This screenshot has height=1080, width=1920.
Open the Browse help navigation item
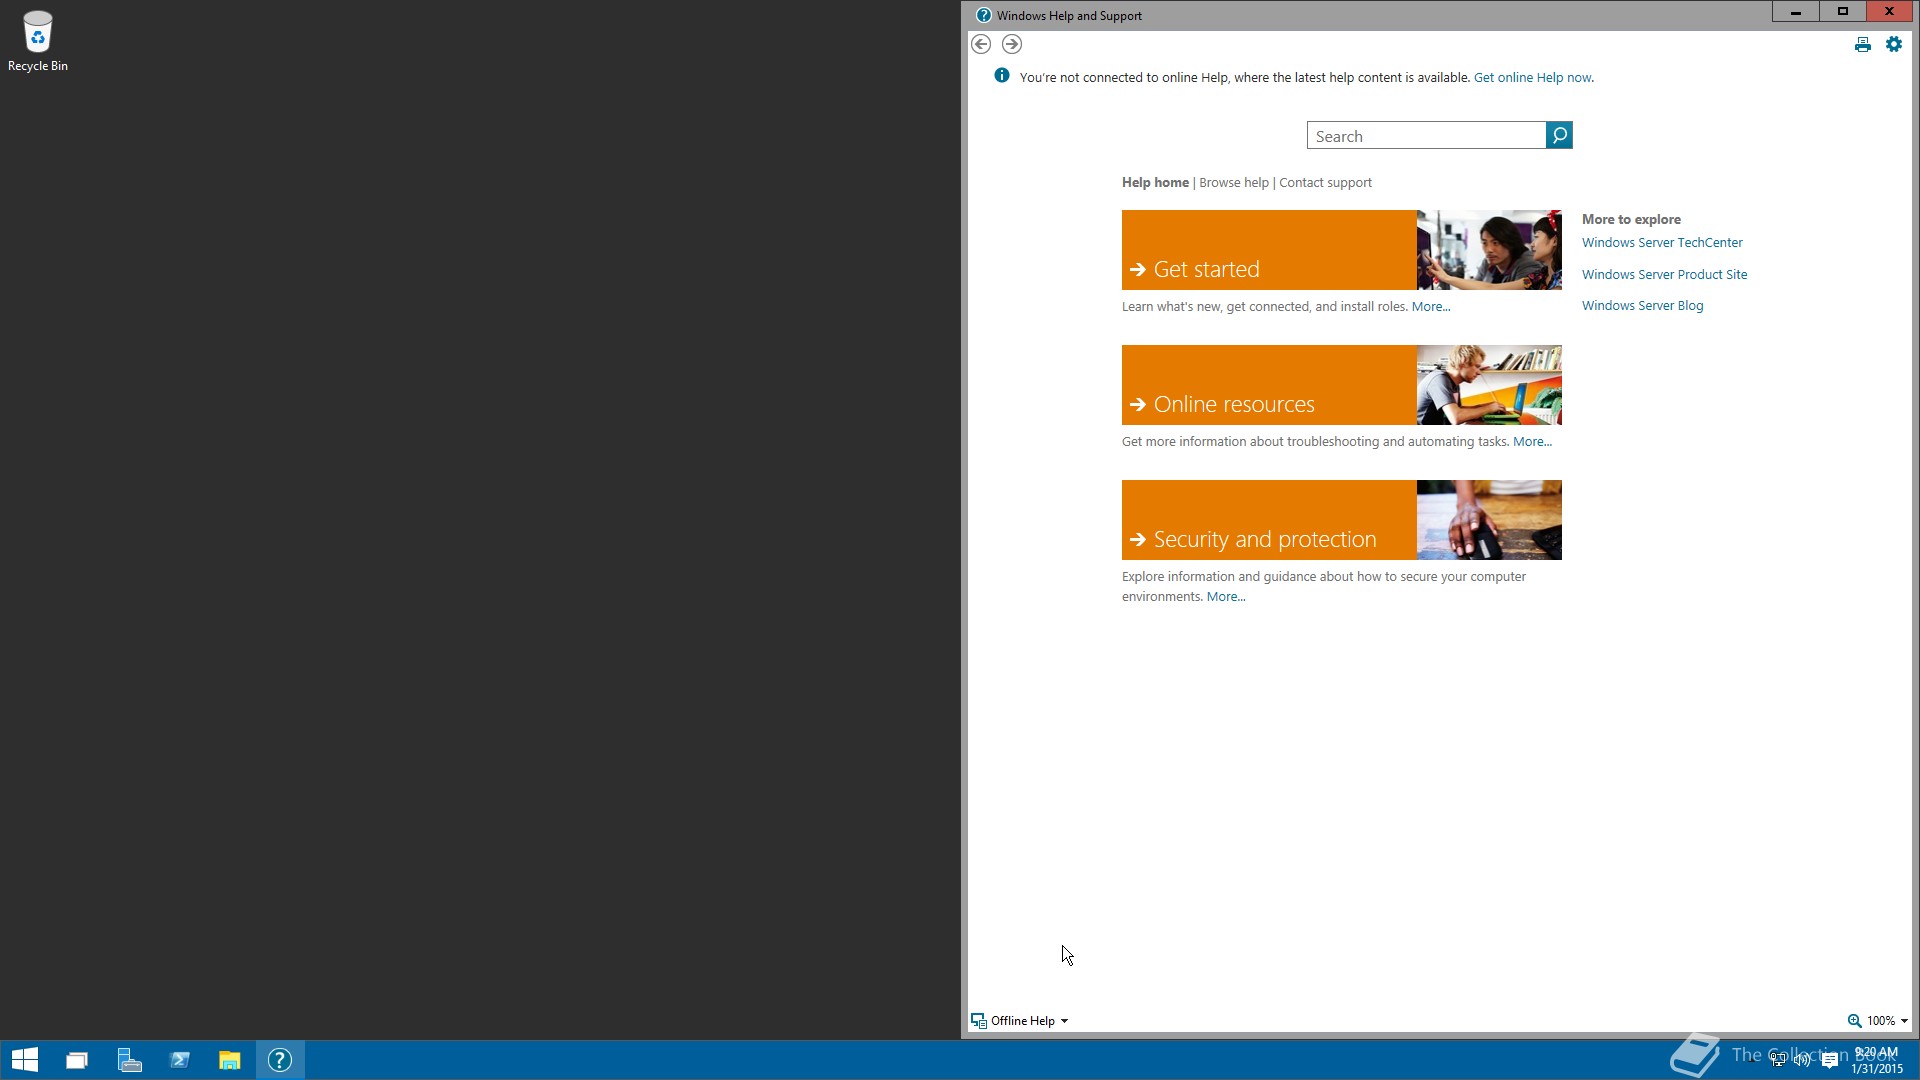tap(1234, 182)
